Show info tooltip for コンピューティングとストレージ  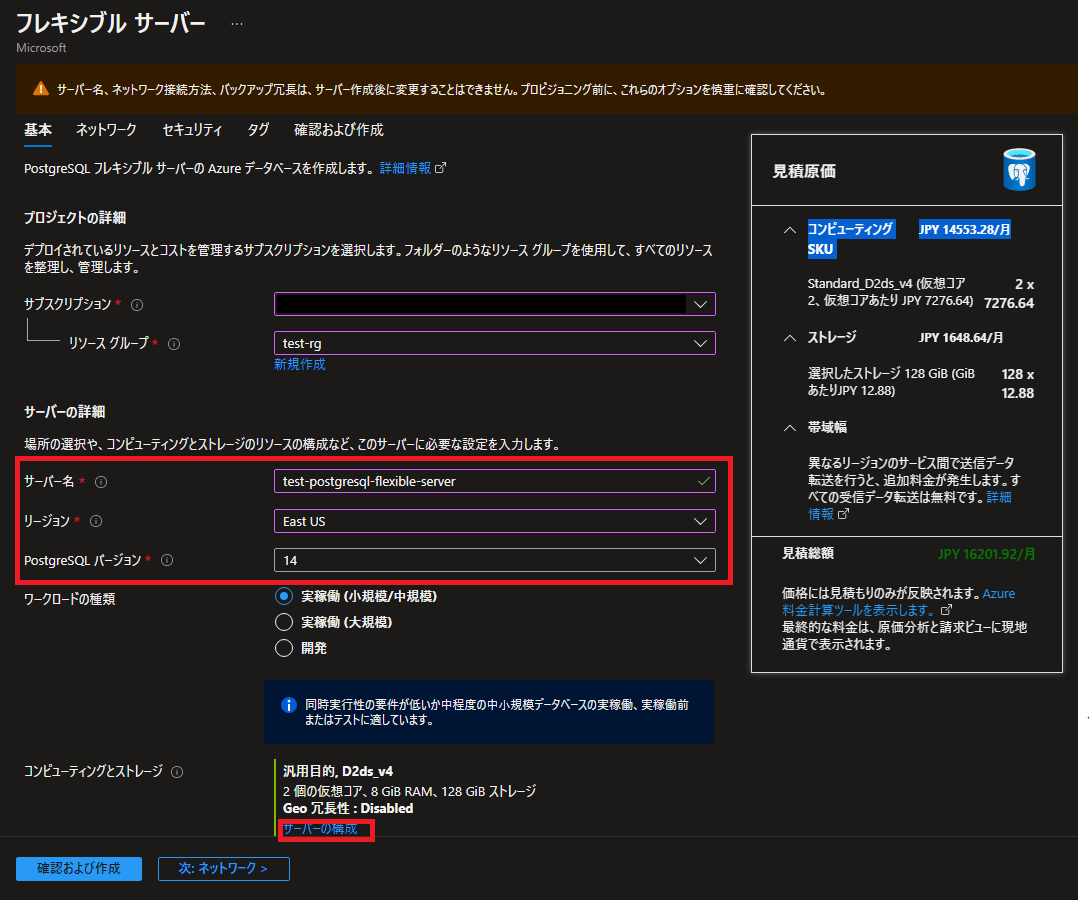177,772
